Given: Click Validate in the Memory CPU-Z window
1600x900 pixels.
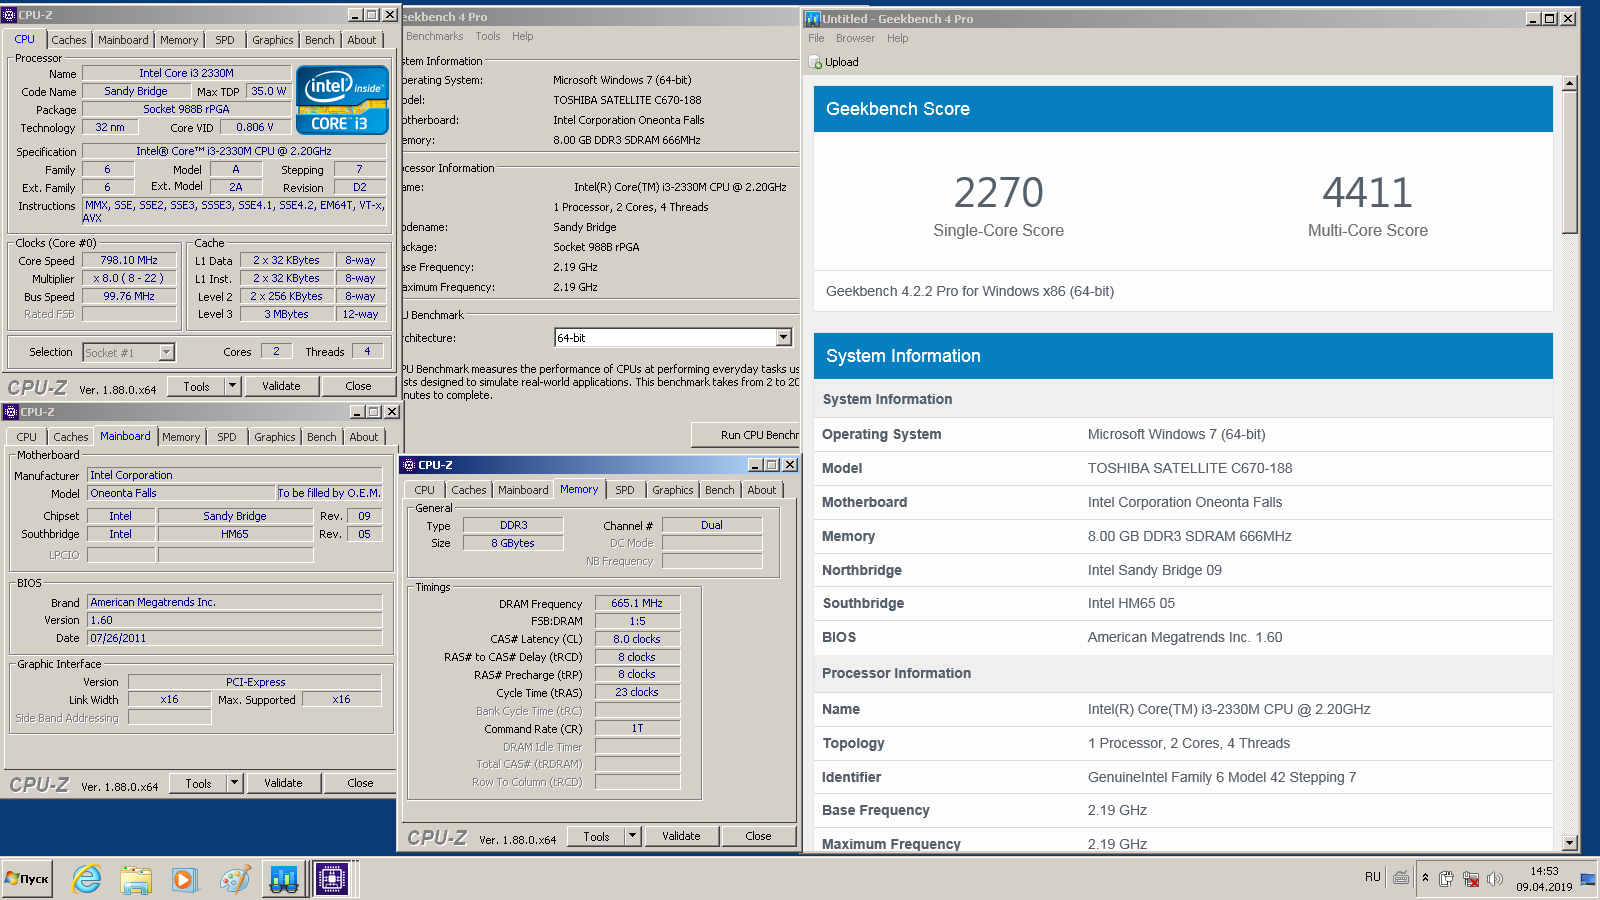Looking at the screenshot, I should (x=681, y=836).
